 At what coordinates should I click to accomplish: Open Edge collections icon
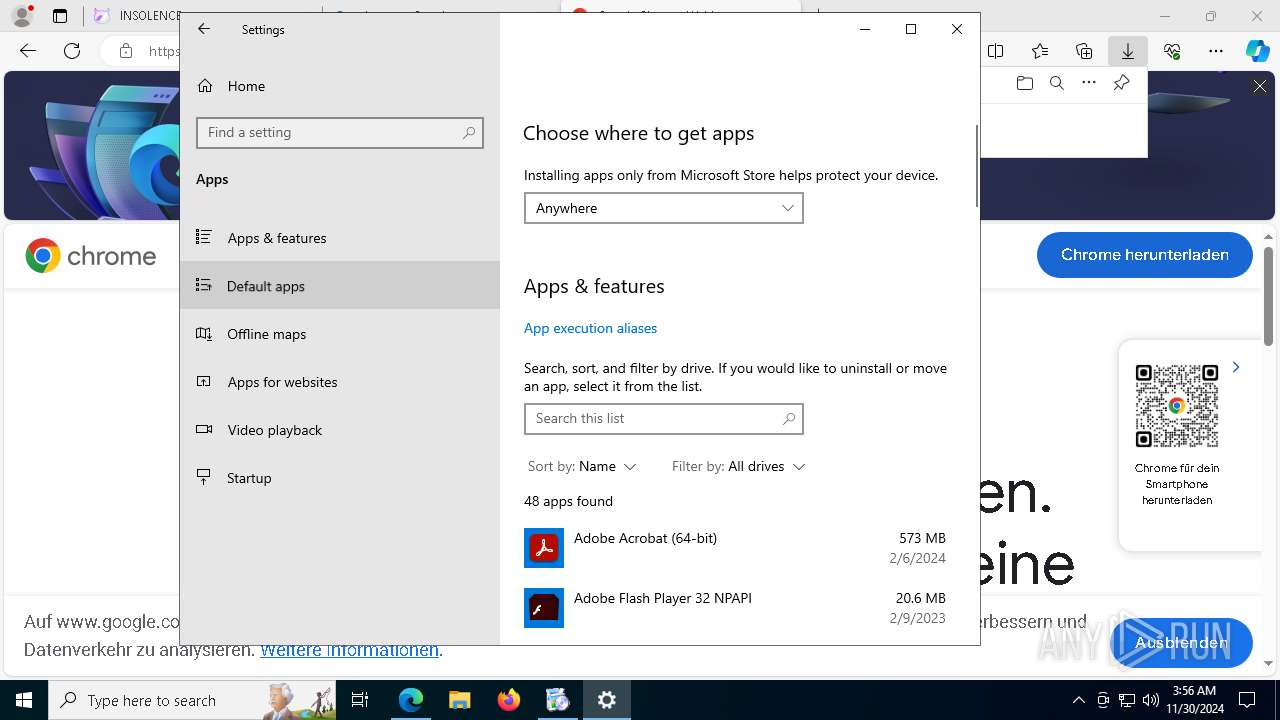pyautogui.click(x=1084, y=51)
